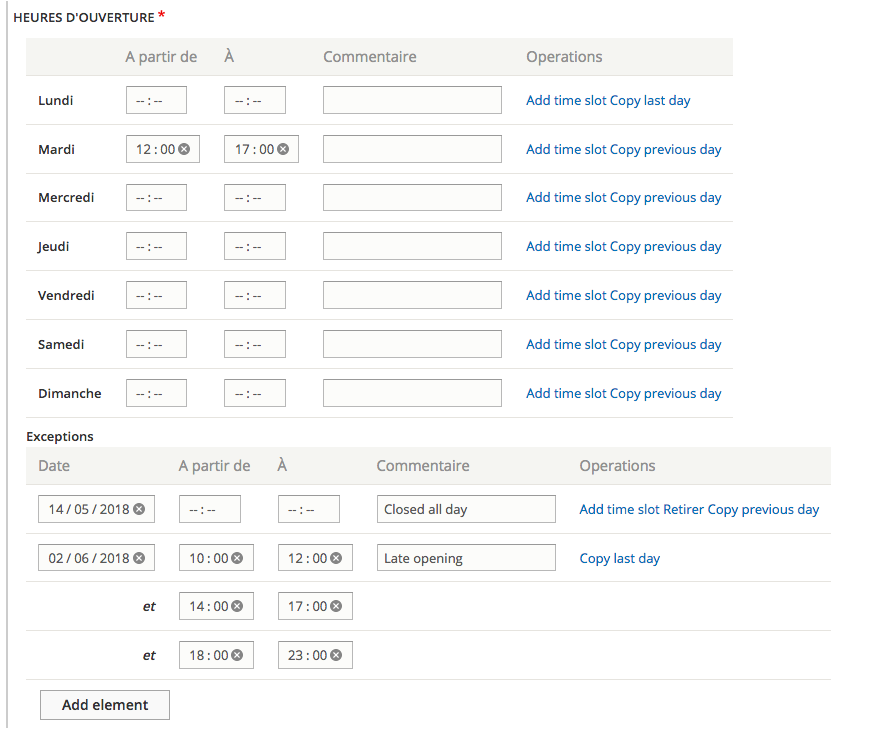Screen dimensions: 872x749
Task: Copy previous day into Mercredi
Action: [666, 198]
